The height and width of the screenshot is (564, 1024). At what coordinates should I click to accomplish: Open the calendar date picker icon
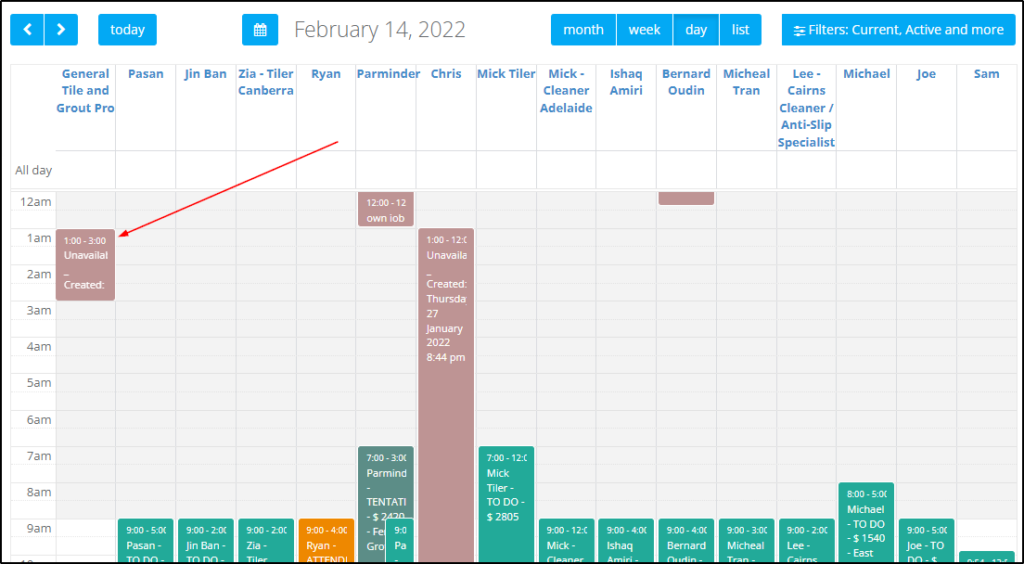pos(260,30)
